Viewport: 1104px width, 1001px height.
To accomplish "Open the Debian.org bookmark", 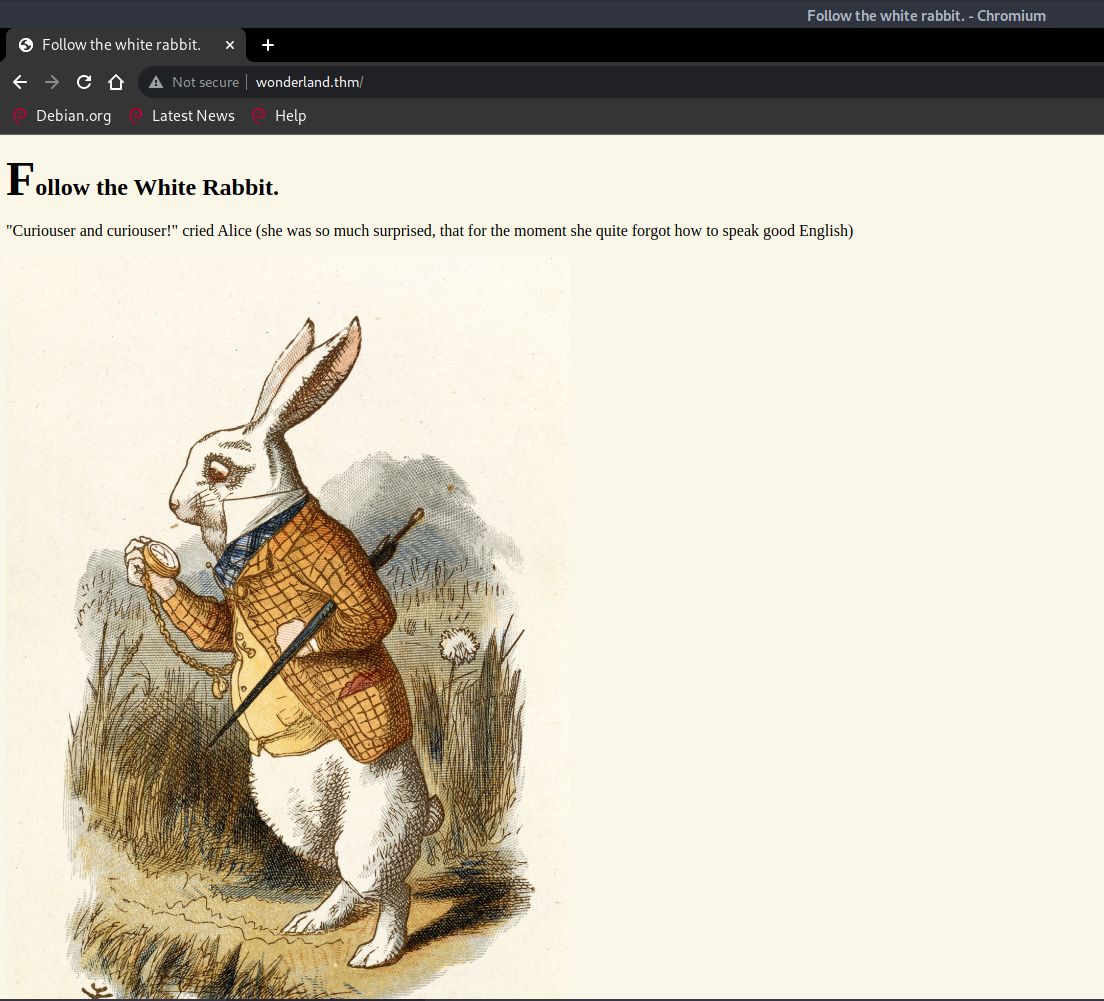I will 72,116.
